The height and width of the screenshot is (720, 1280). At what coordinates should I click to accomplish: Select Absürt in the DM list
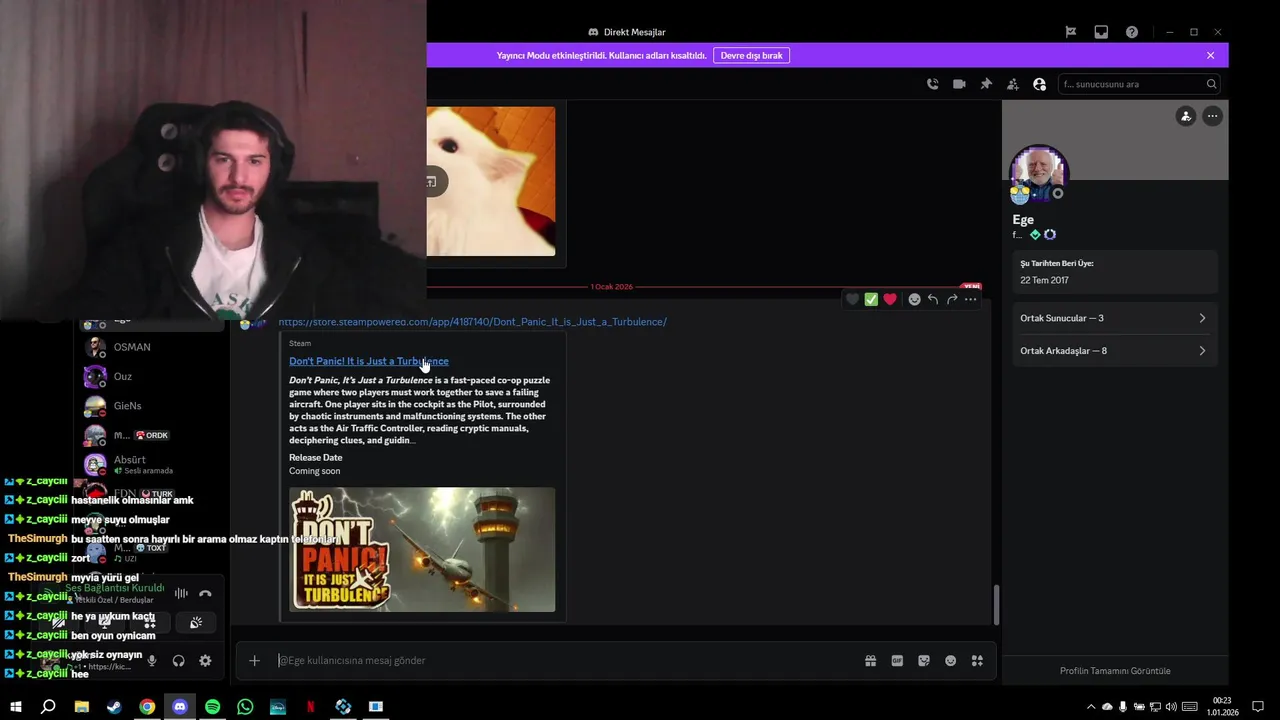coord(150,465)
